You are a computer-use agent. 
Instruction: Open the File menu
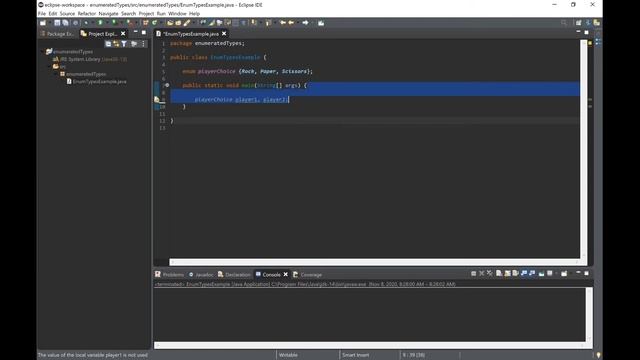coord(42,13)
